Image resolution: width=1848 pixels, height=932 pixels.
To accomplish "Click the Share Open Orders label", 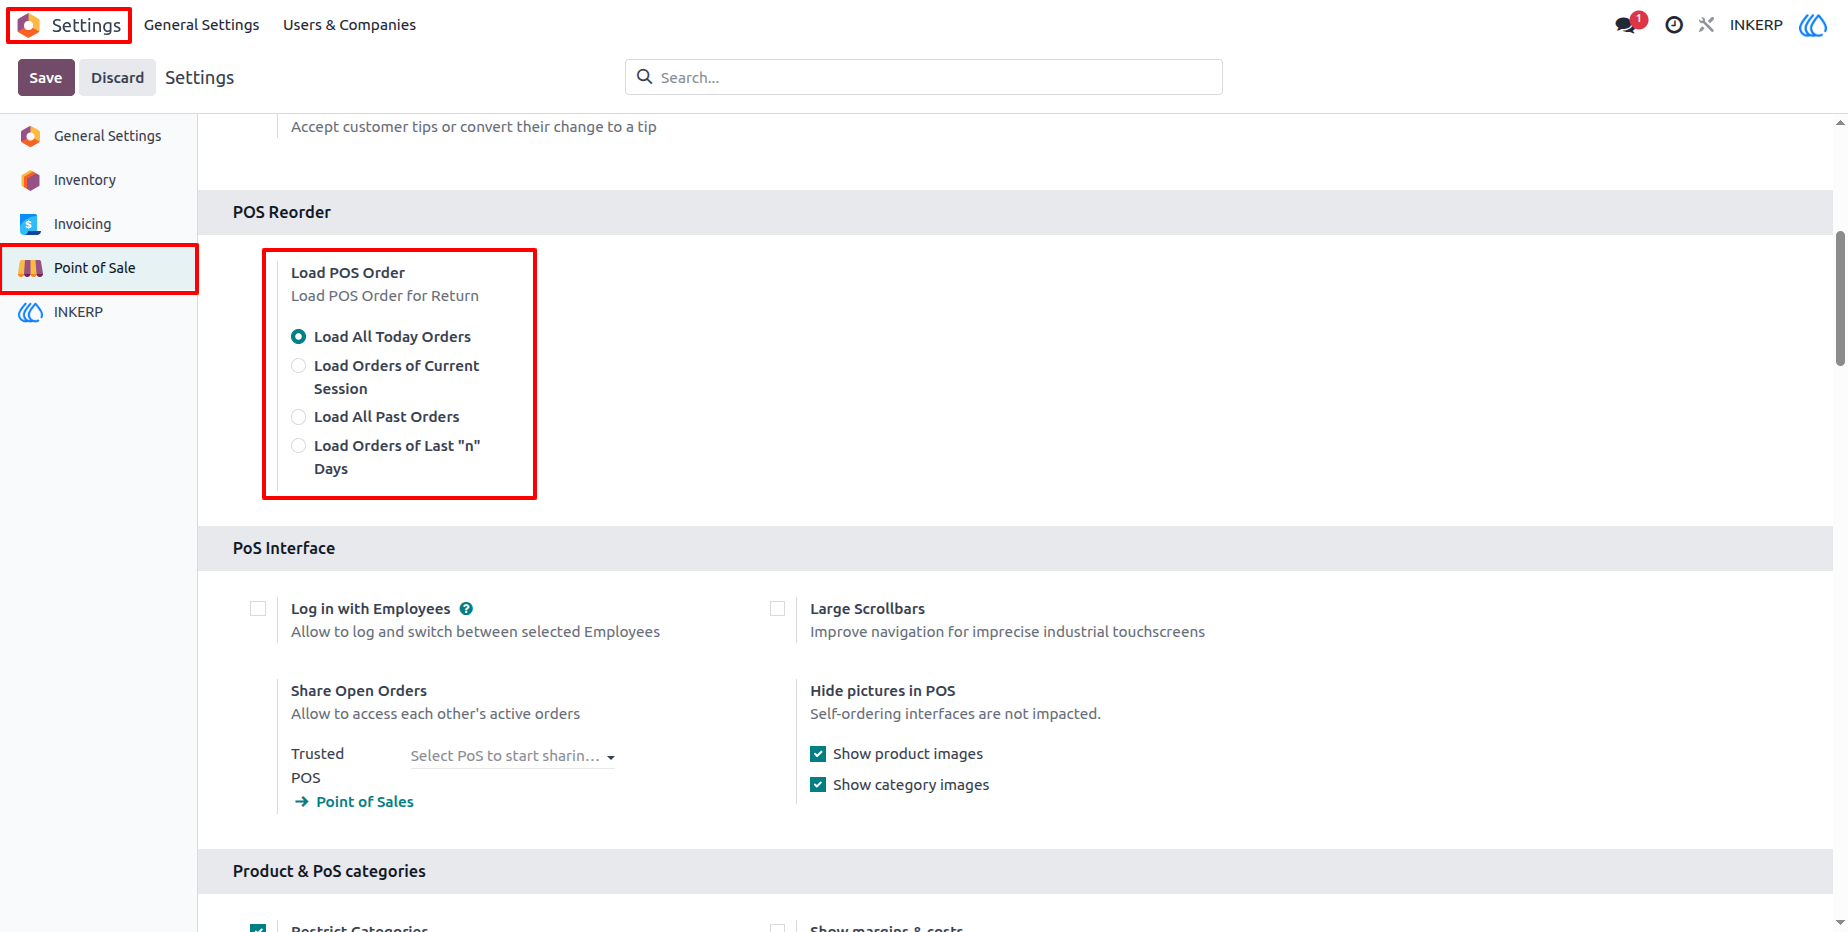I will point(359,691).
